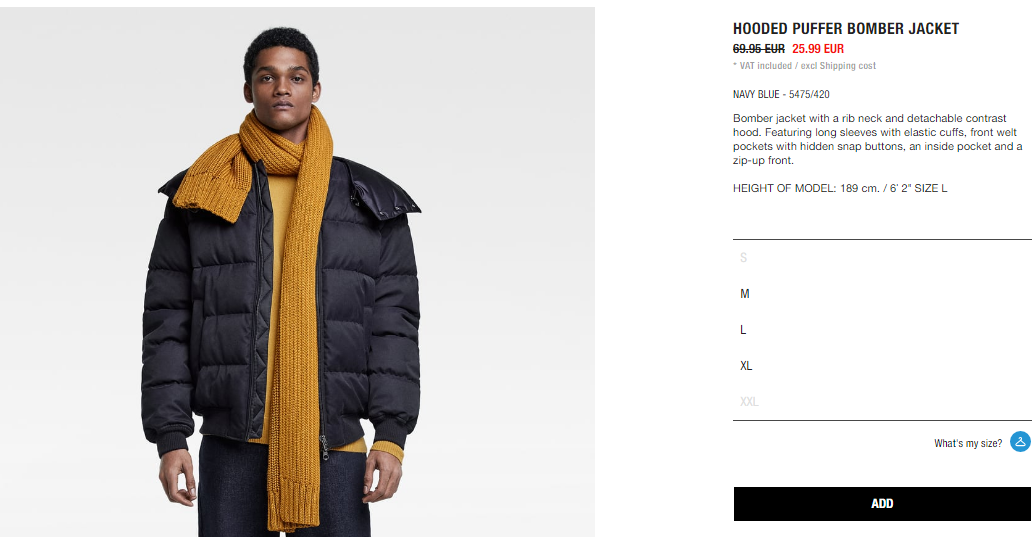Click the jacket's zipper pull in the photo

[x=324, y=447]
